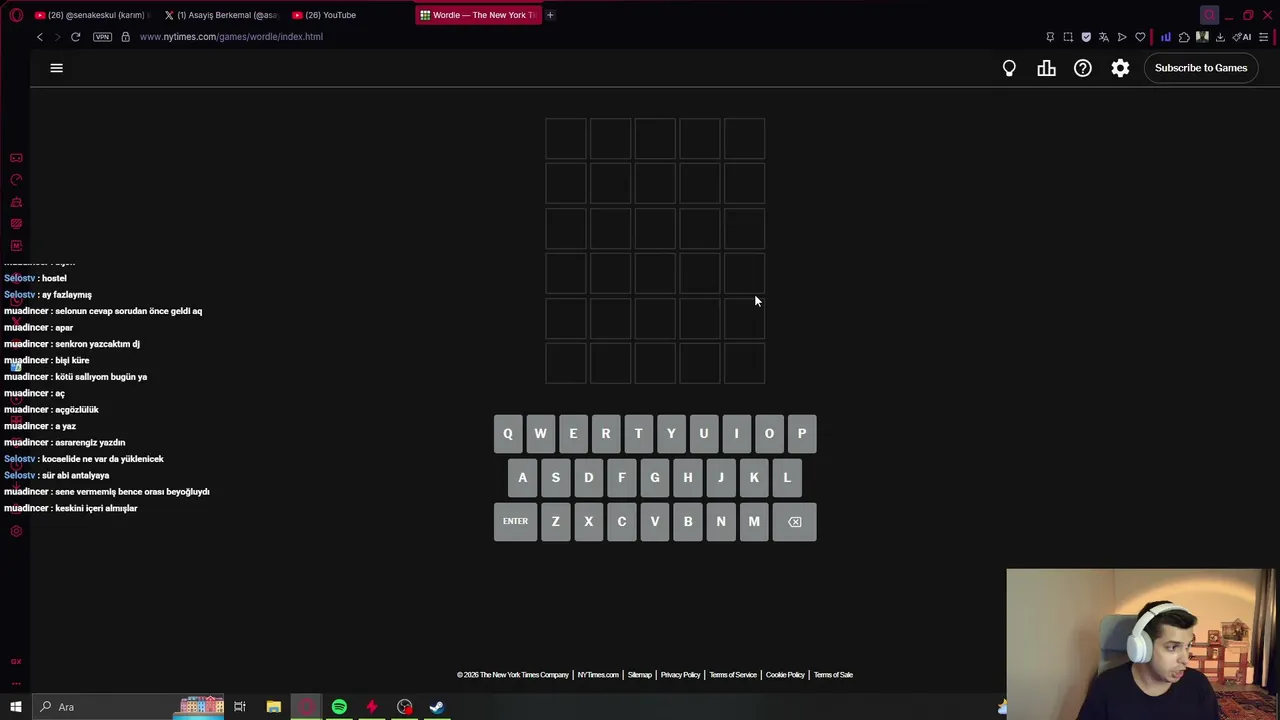Open the tab search magnifier
The image size is (1280, 720).
1209,15
